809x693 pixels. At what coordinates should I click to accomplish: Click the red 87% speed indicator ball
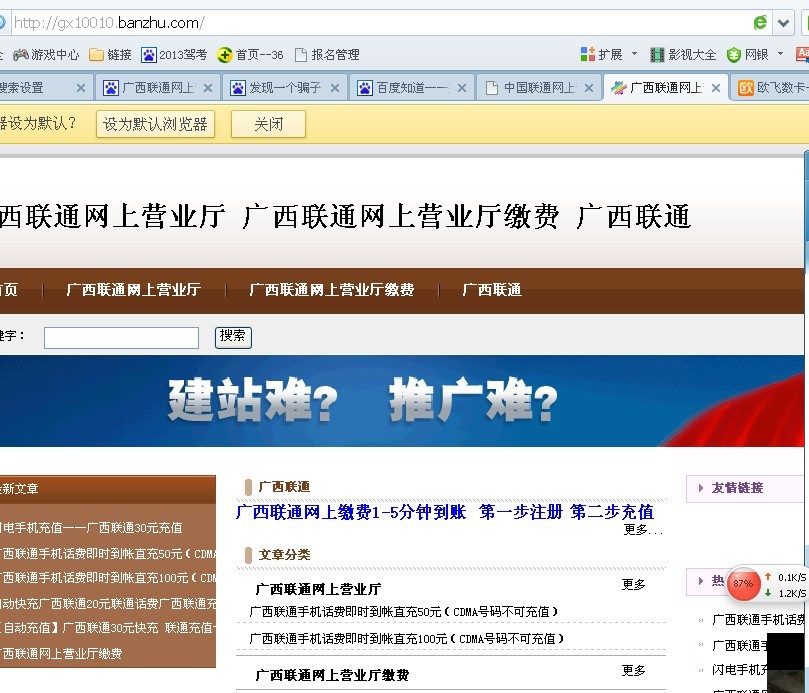click(x=743, y=584)
